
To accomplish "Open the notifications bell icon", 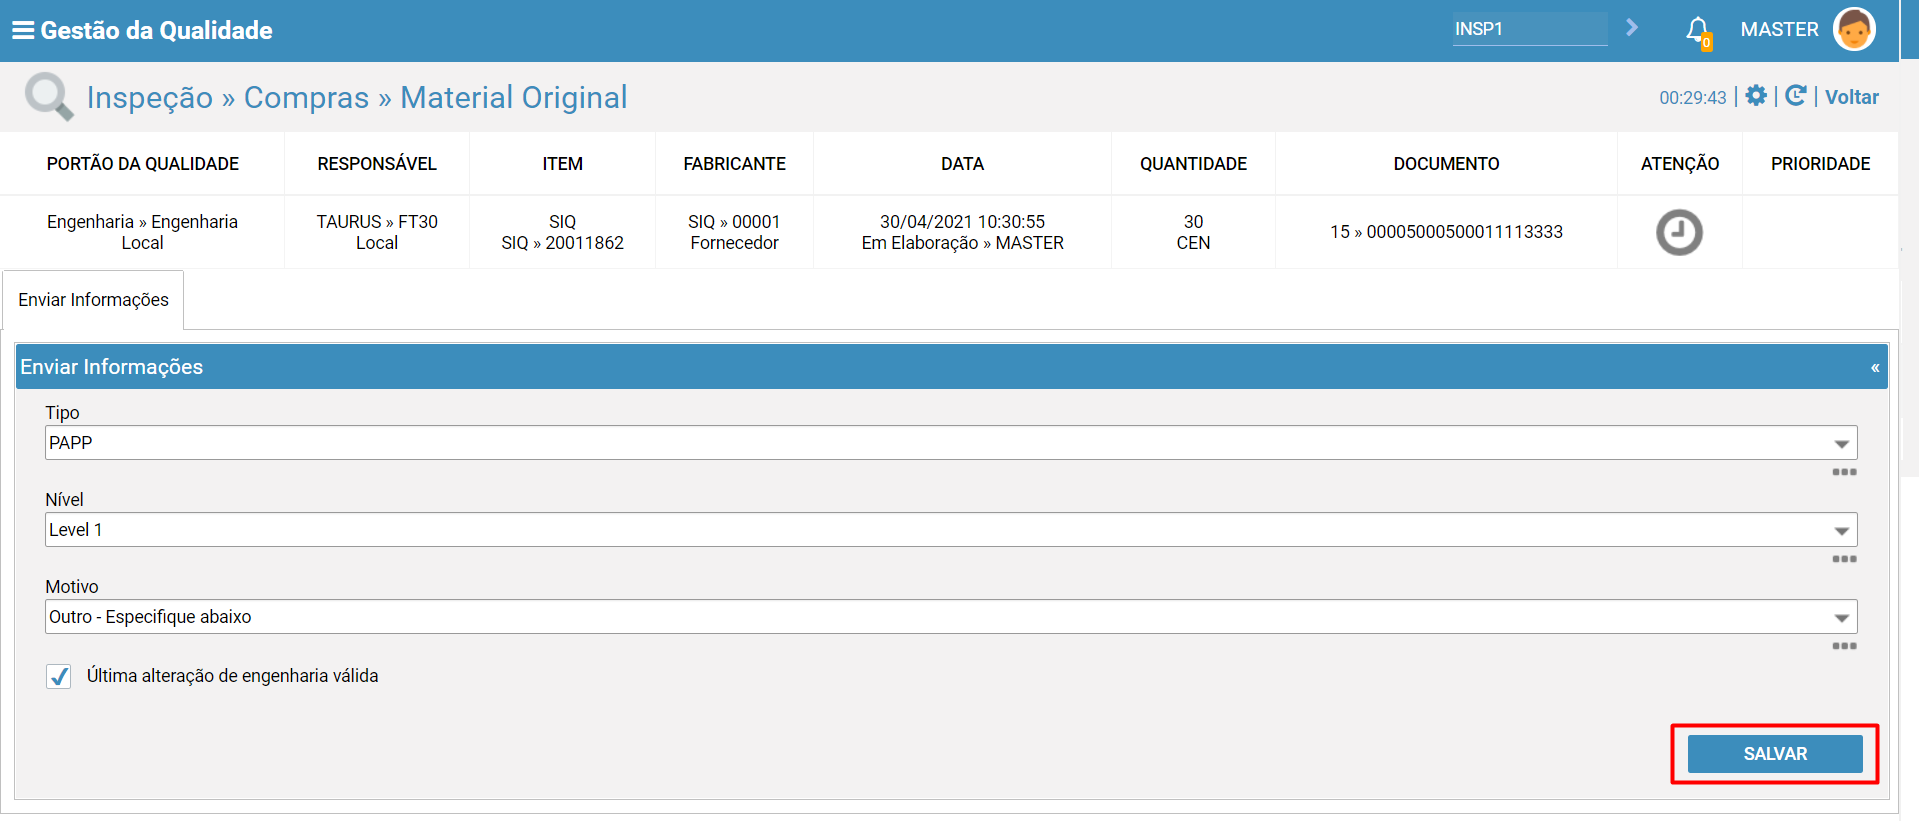I will point(1698,31).
